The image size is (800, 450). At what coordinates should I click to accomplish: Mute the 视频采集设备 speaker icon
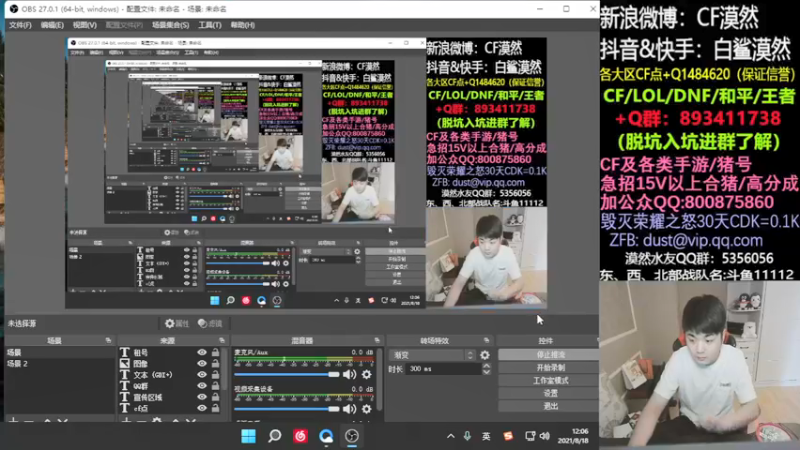[x=349, y=409]
